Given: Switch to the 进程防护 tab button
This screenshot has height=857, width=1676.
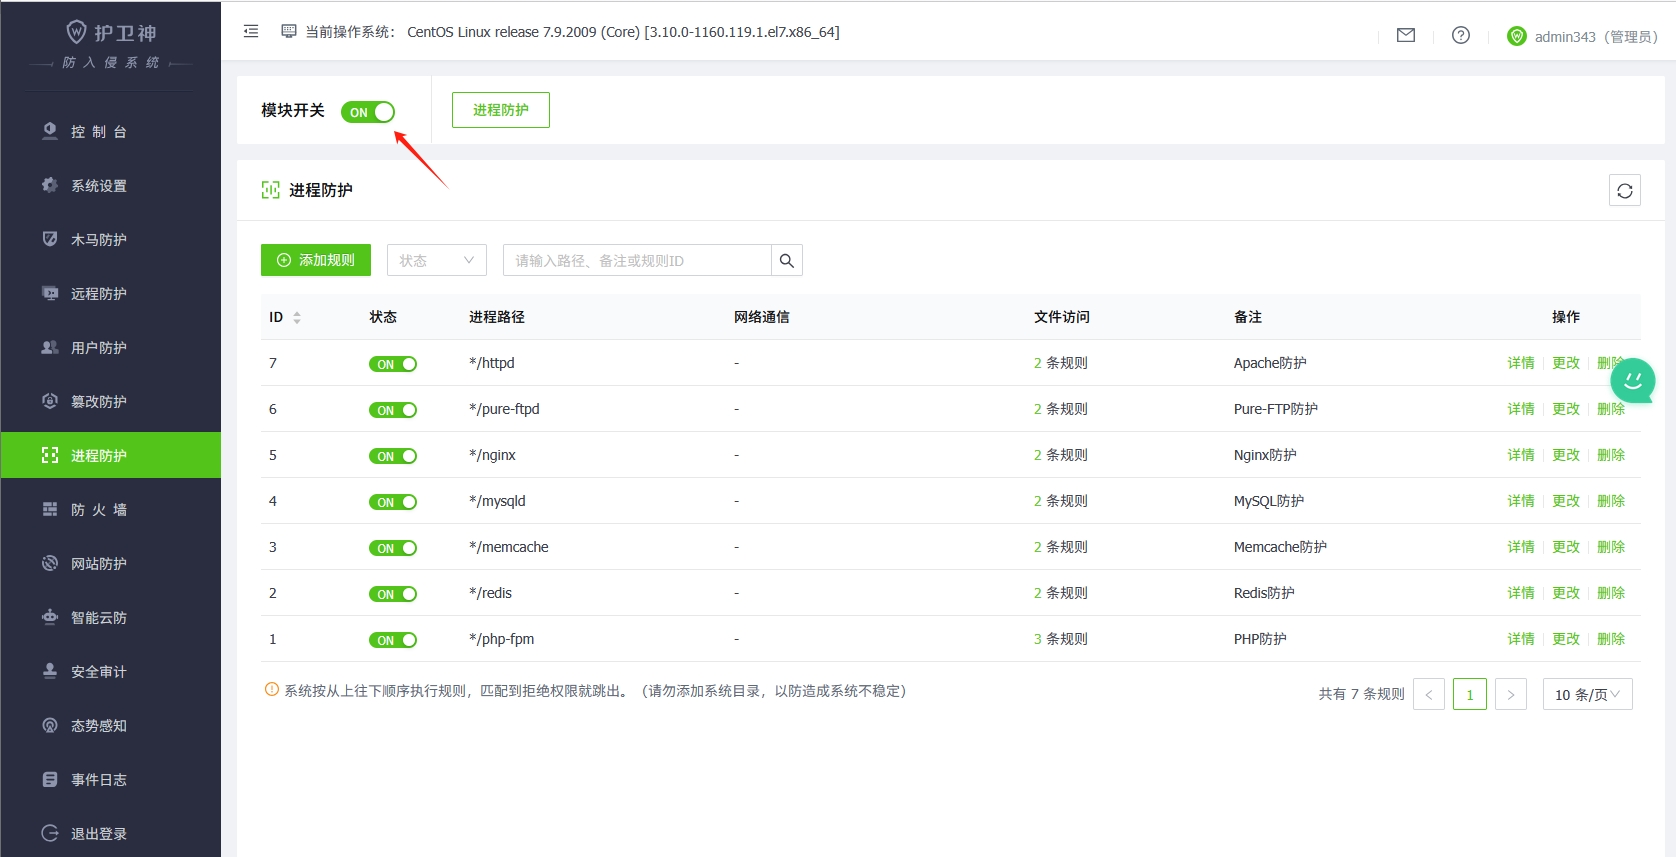Looking at the screenshot, I should click(501, 110).
